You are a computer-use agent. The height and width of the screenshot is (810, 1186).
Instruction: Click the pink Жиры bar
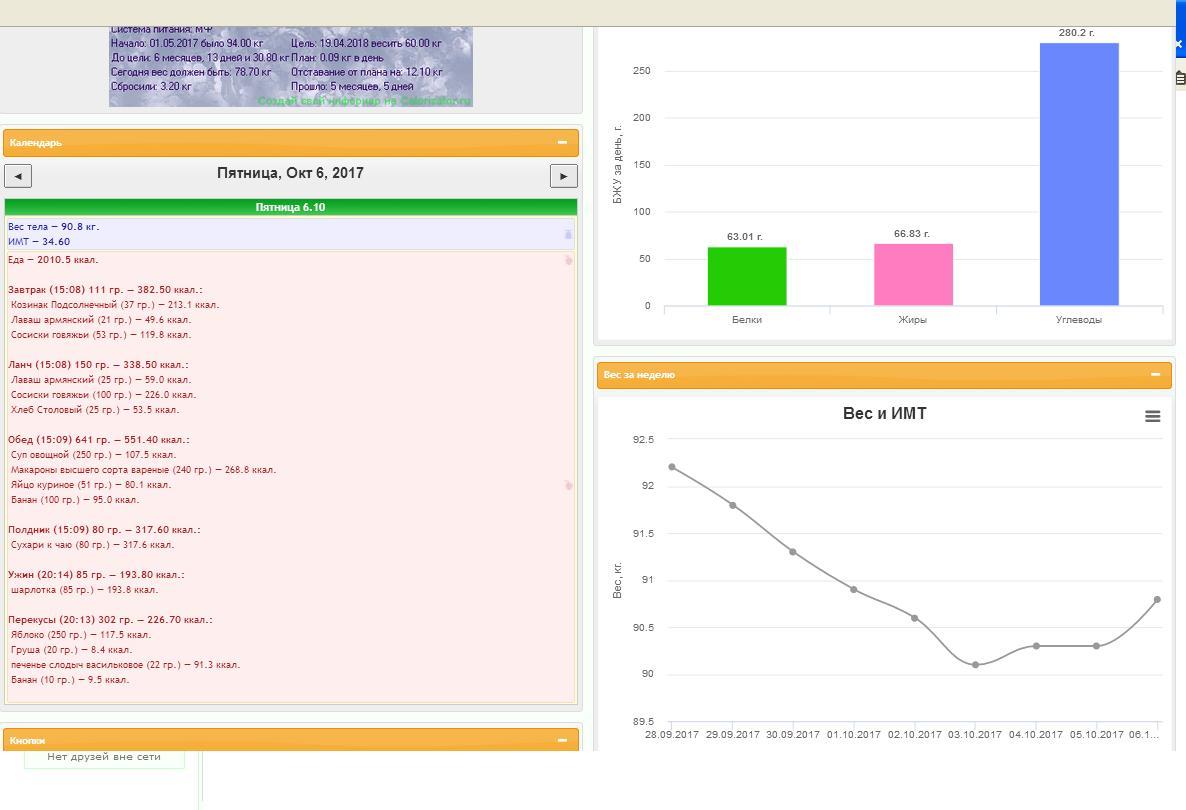pyautogui.click(x=912, y=274)
